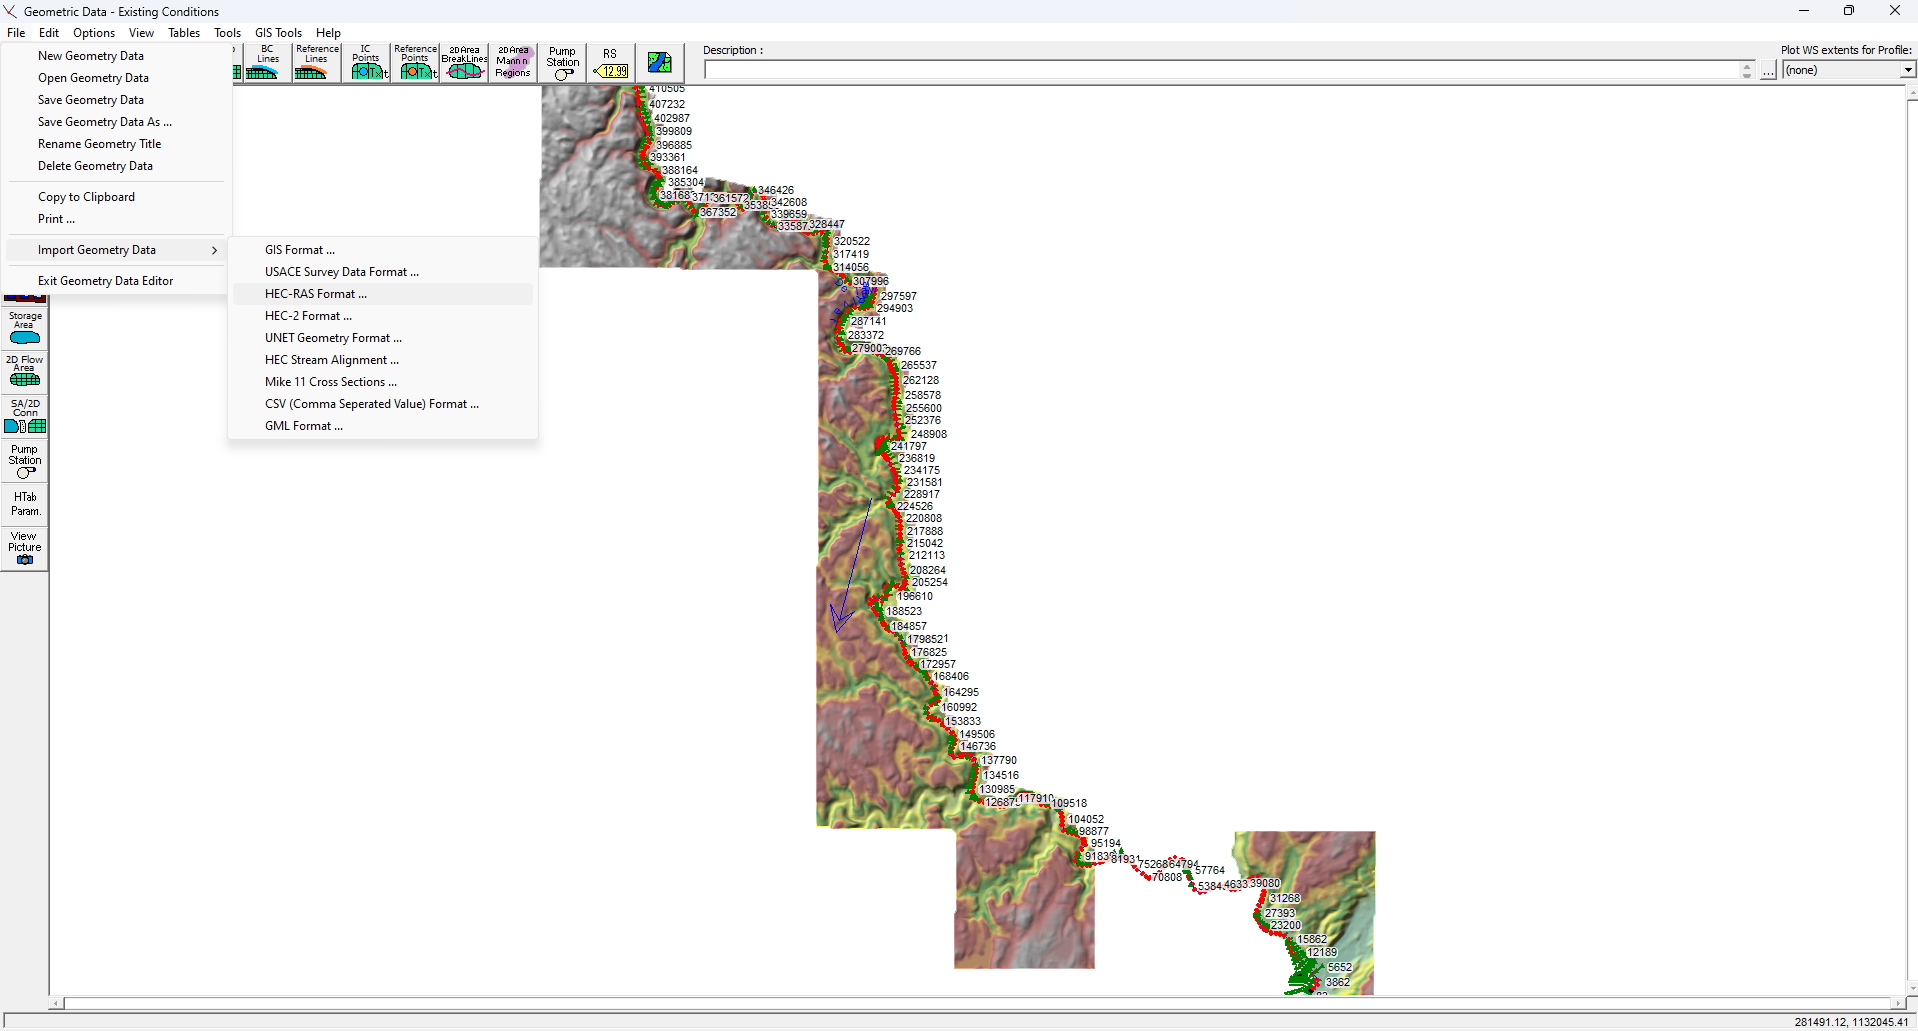Viewport: 1918px width, 1031px height.
Task: Click the vertical scrollbar up arrow
Action: (x=1912, y=93)
